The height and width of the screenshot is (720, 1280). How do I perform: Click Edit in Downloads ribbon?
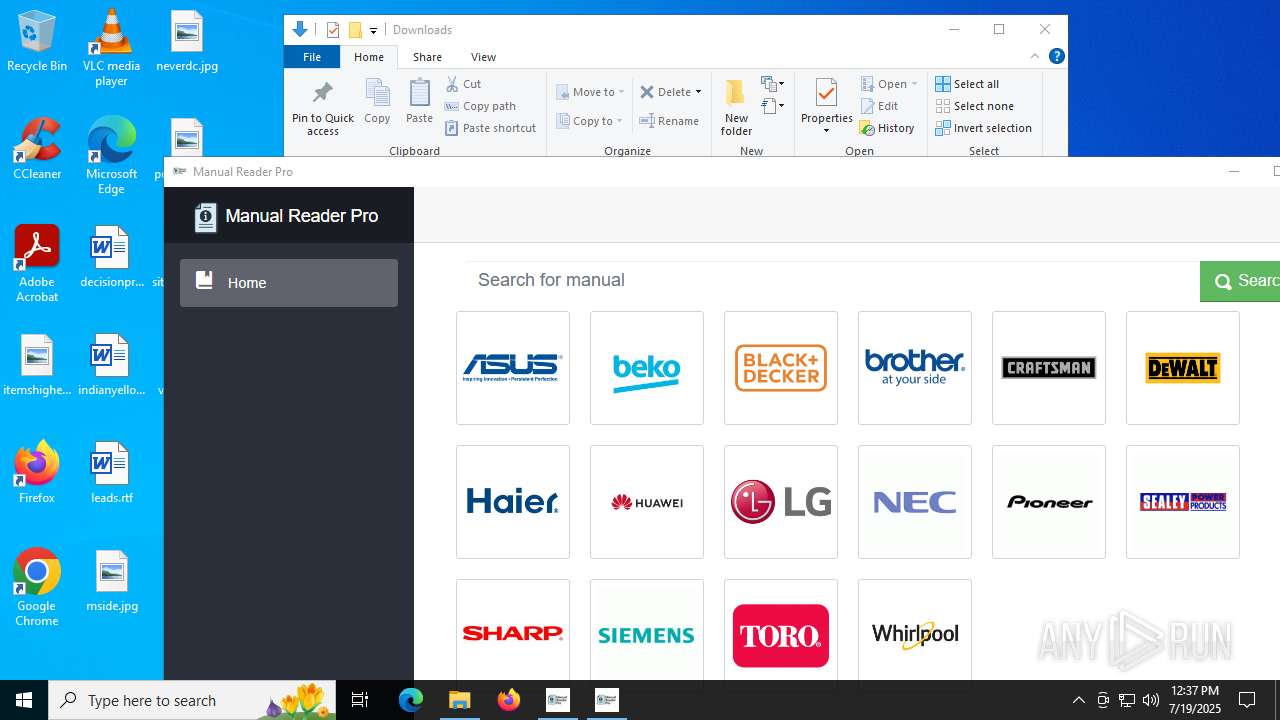click(x=879, y=106)
